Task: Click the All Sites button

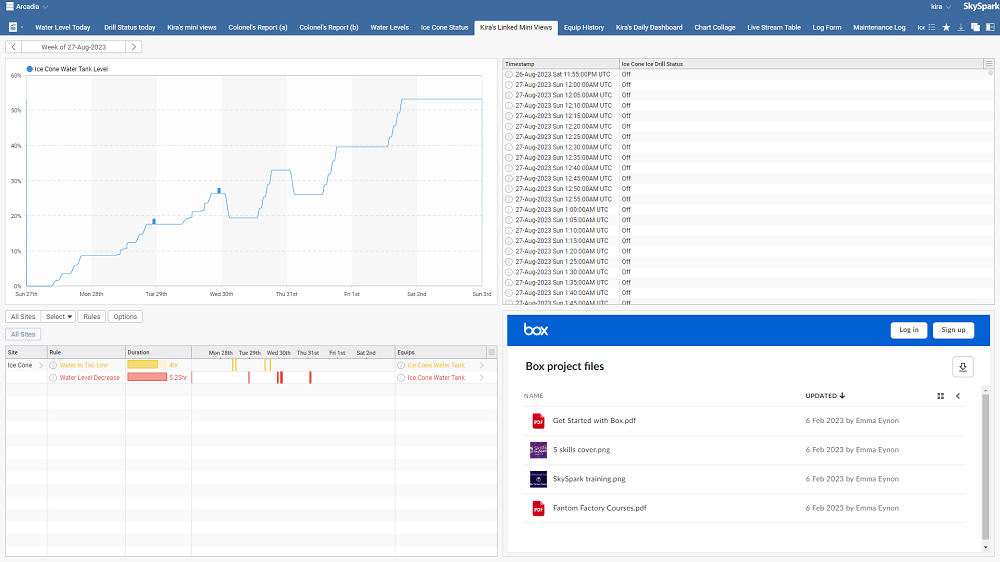Action: [23, 316]
